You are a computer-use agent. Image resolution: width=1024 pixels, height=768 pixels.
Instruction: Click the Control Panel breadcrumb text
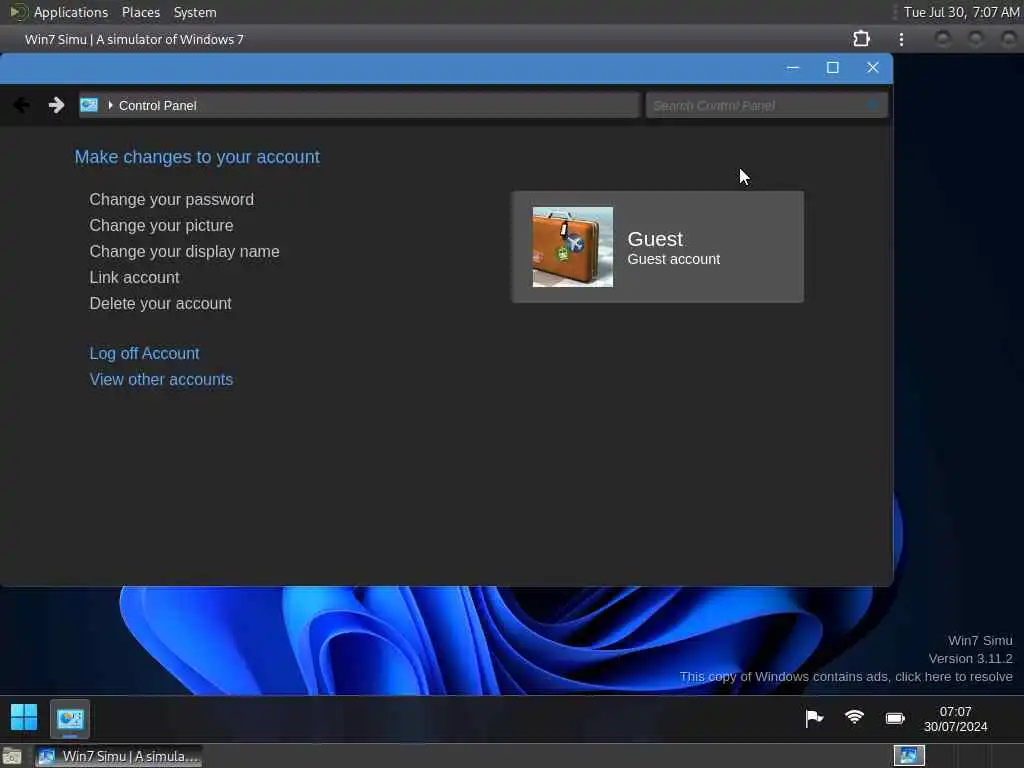(157, 105)
